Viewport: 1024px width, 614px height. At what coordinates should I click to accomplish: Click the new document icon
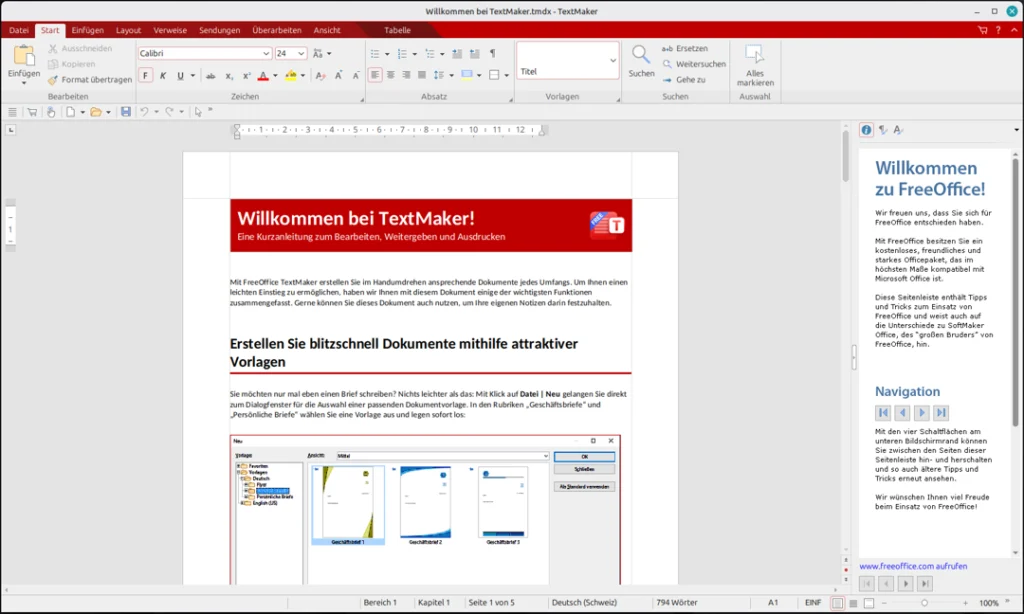[71, 112]
